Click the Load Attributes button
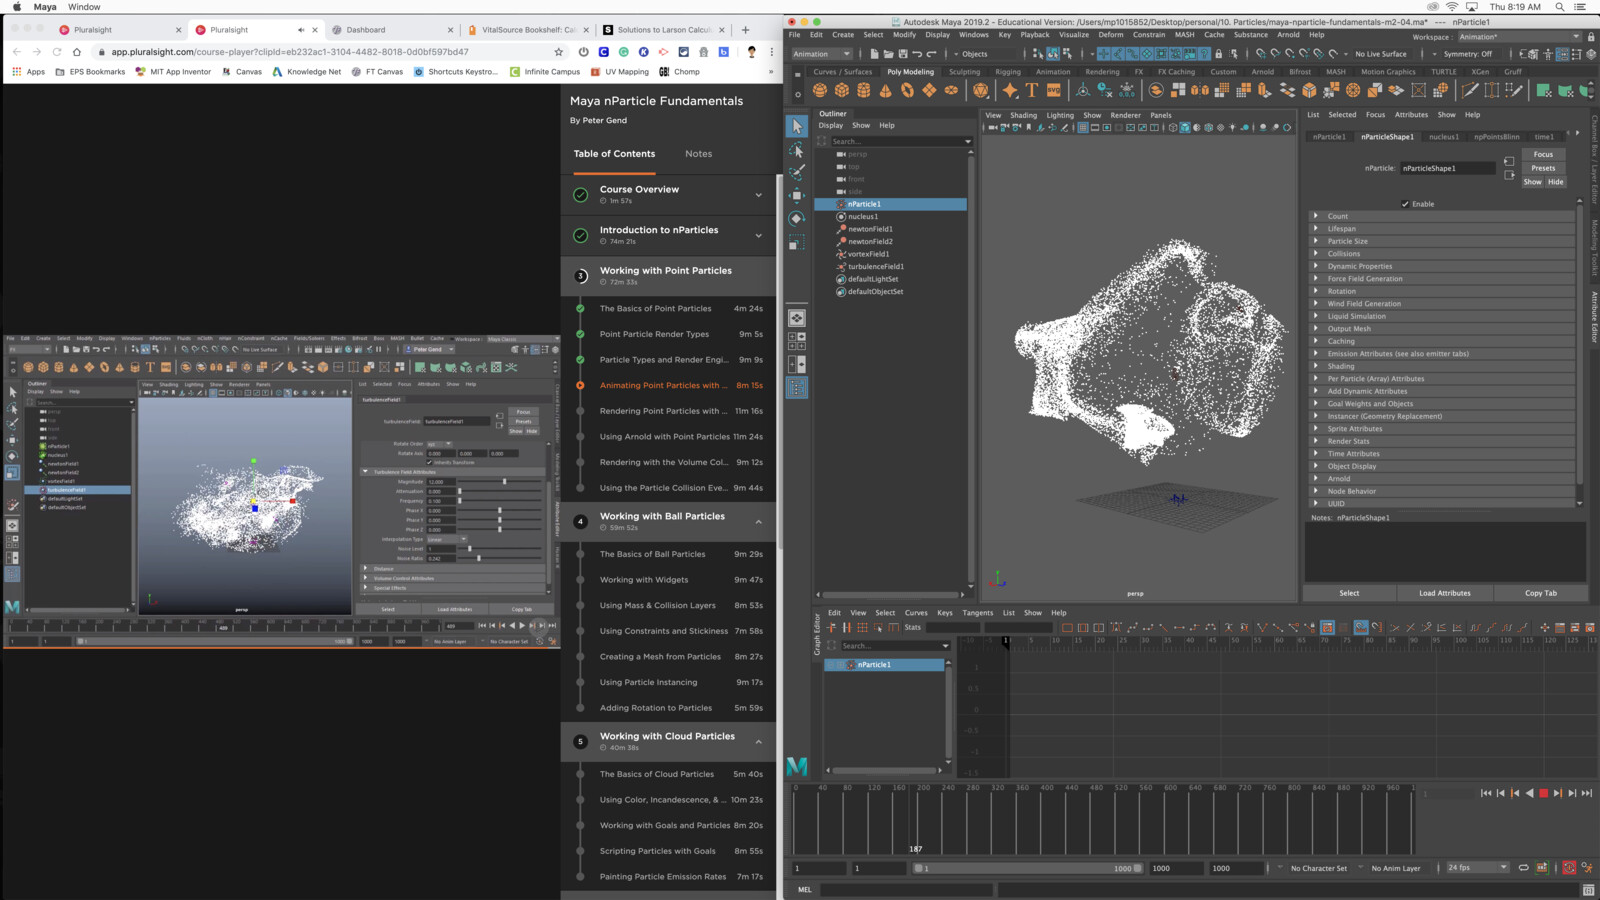Image resolution: width=1600 pixels, height=900 pixels. click(1444, 592)
